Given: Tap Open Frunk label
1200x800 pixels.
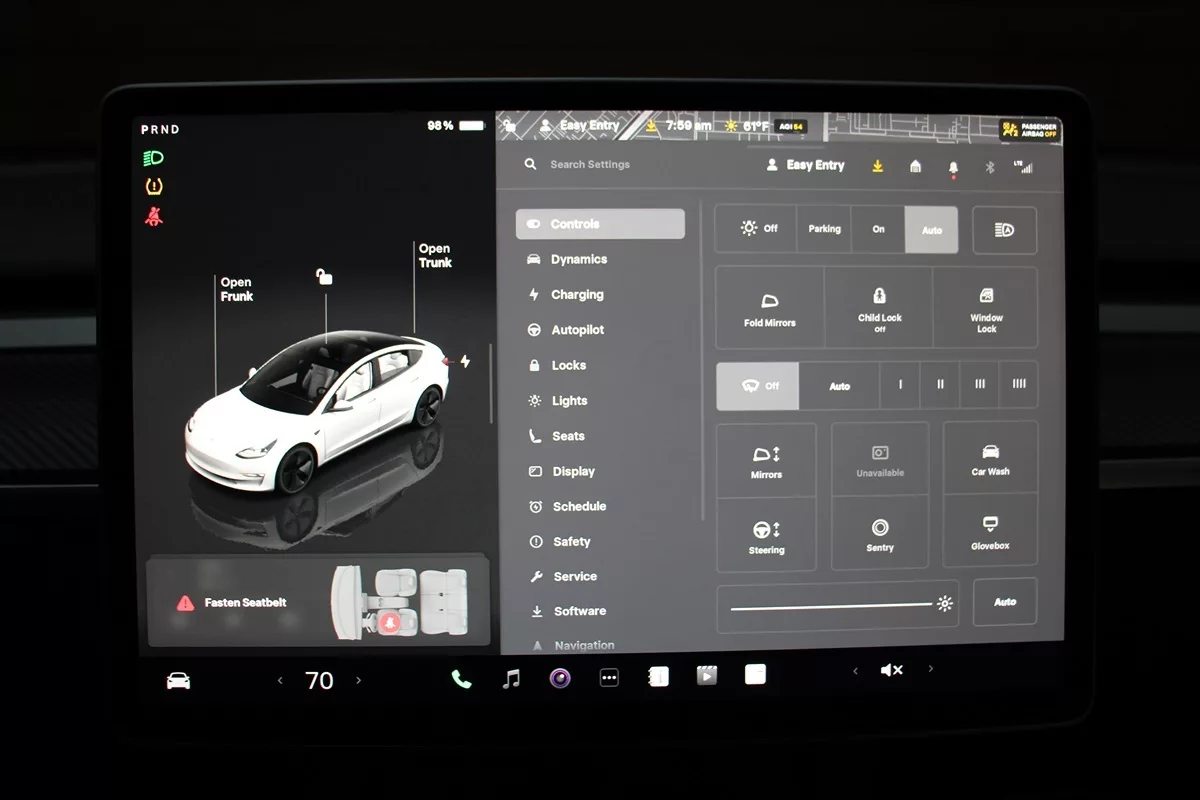Looking at the screenshot, I should [237, 290].
